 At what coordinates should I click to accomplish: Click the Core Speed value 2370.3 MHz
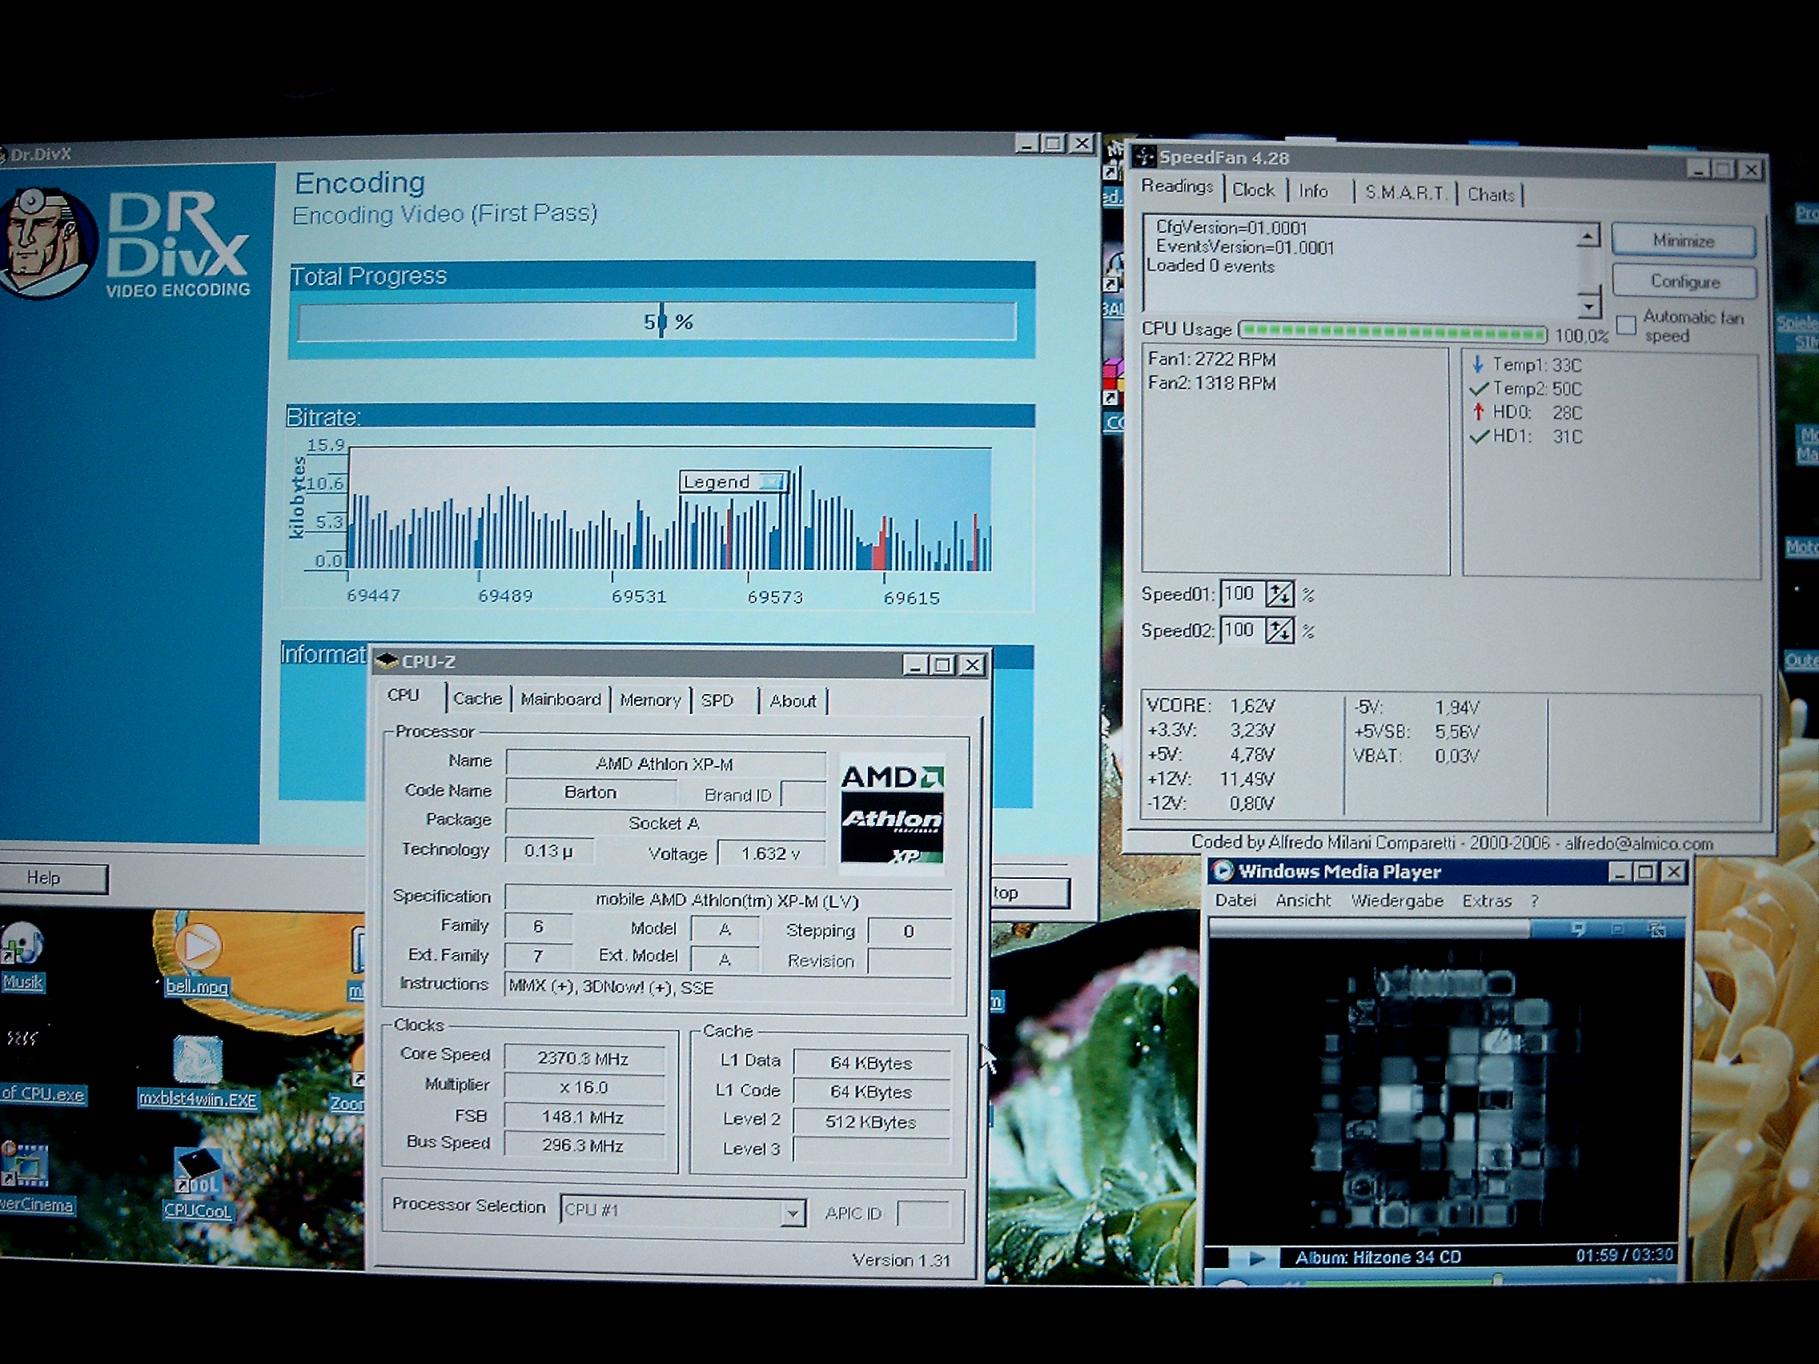click(583, 1058)
